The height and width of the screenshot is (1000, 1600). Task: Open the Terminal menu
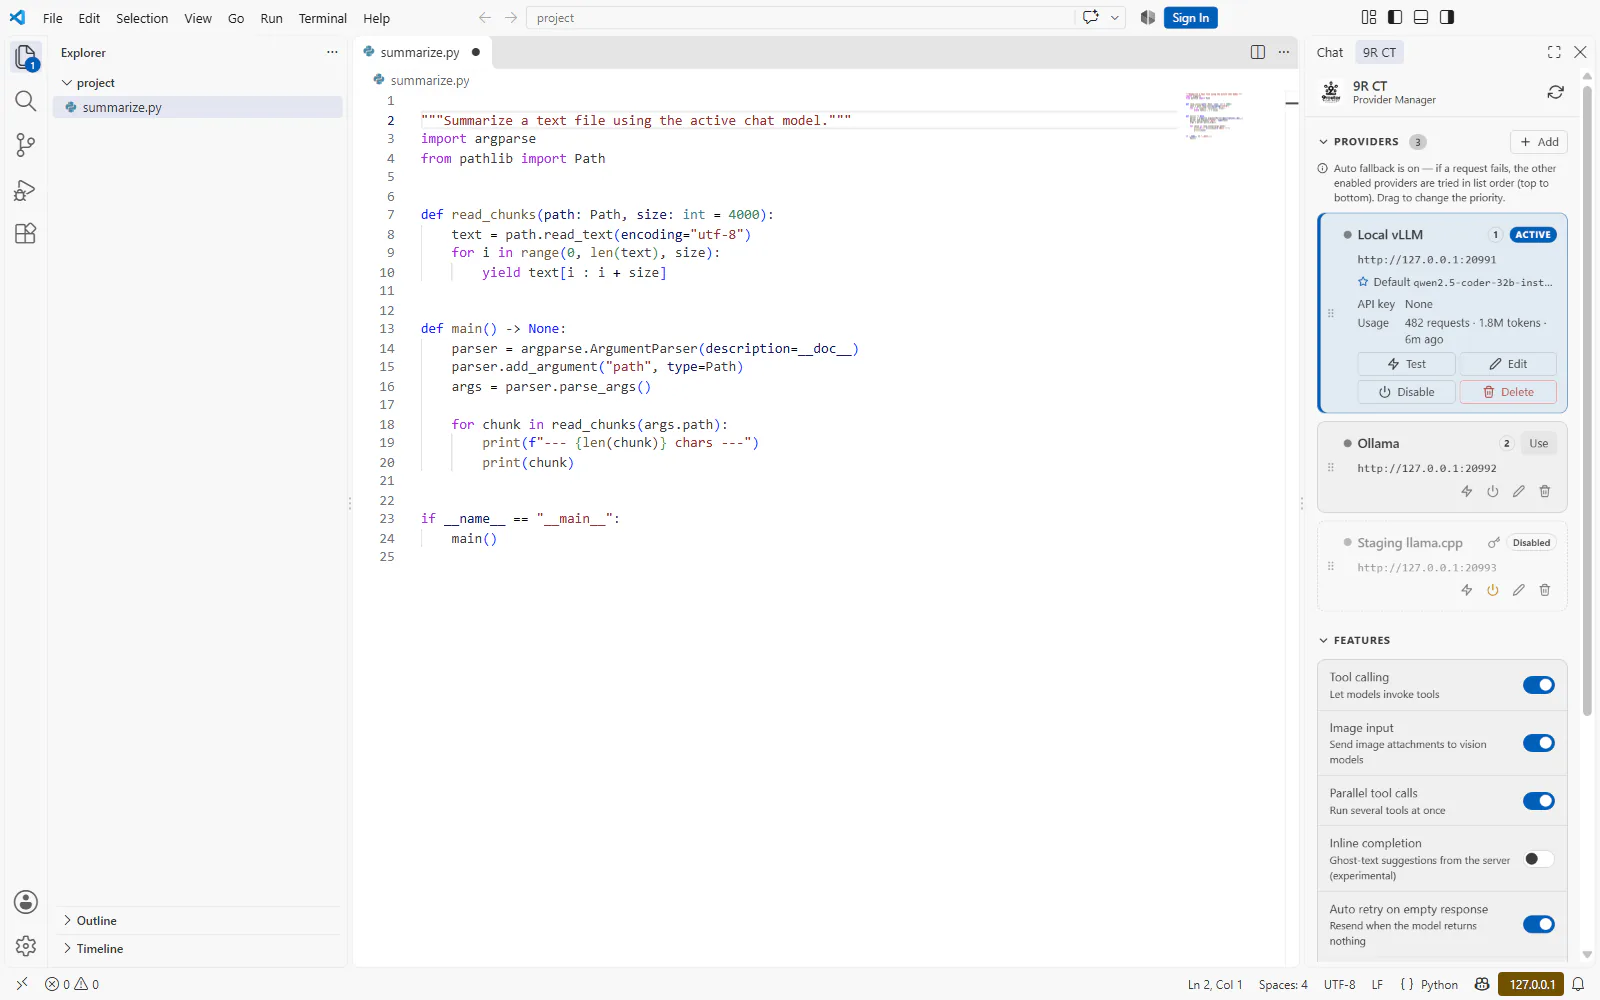(x=322, y=18)
